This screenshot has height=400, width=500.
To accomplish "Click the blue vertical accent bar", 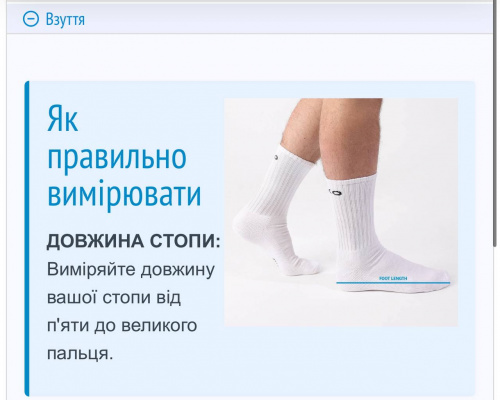I will tap(27, 238).
